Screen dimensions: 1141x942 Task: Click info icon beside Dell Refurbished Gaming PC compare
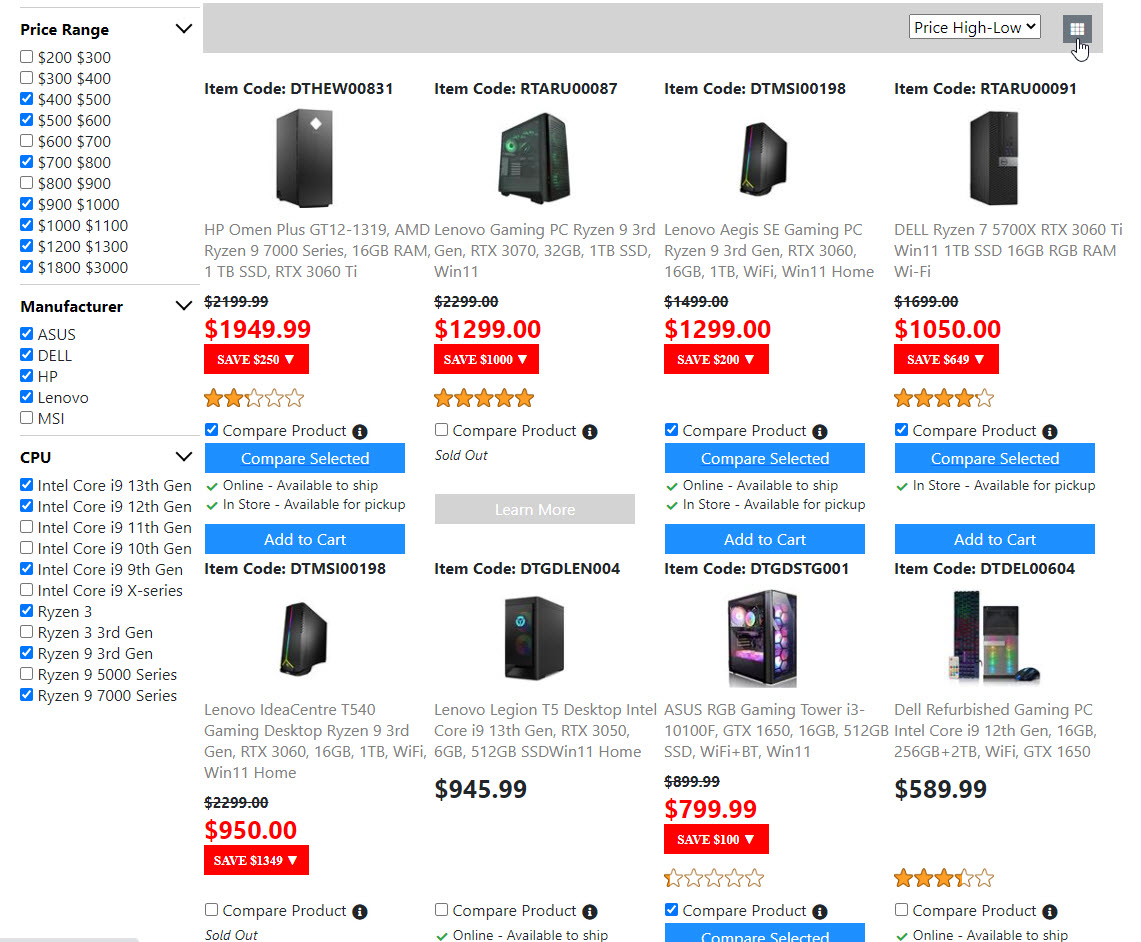tap(1050, 912)
